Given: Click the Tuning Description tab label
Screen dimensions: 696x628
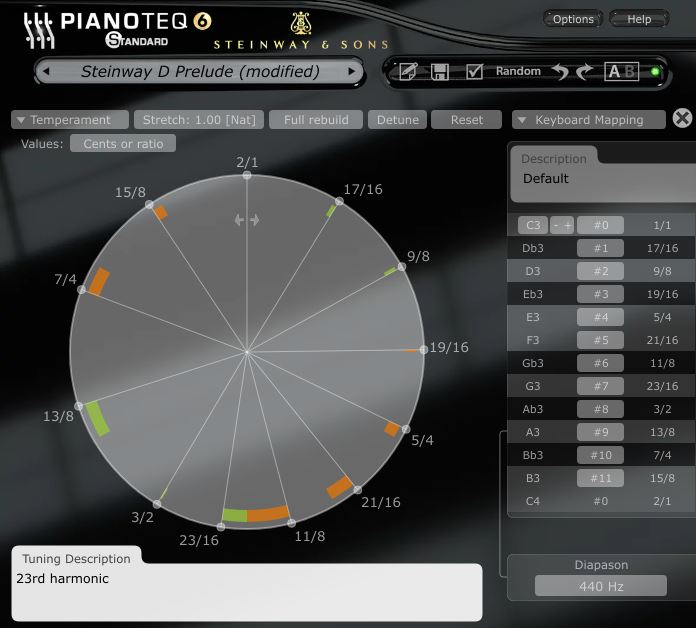Looking at the screenshot, I should click(76, 559).
